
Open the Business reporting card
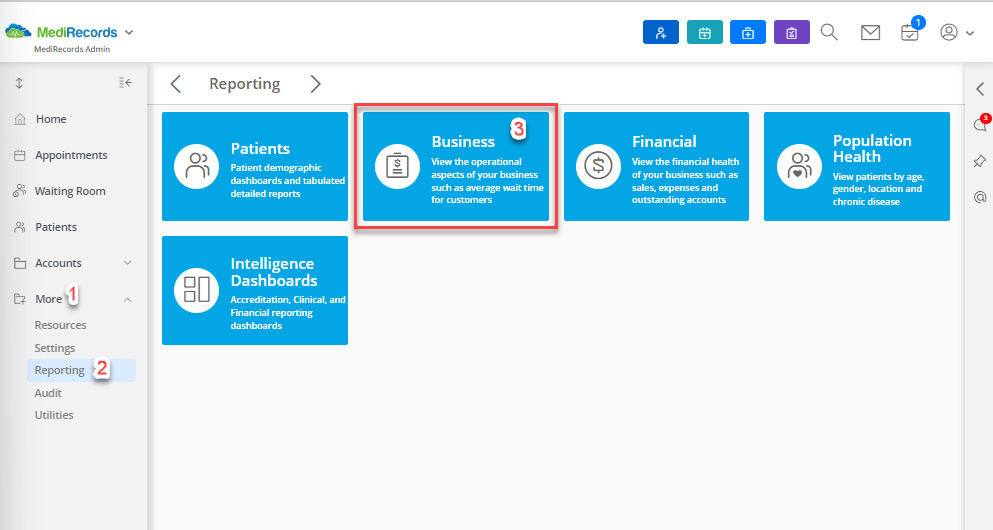(x=456, y=167)
